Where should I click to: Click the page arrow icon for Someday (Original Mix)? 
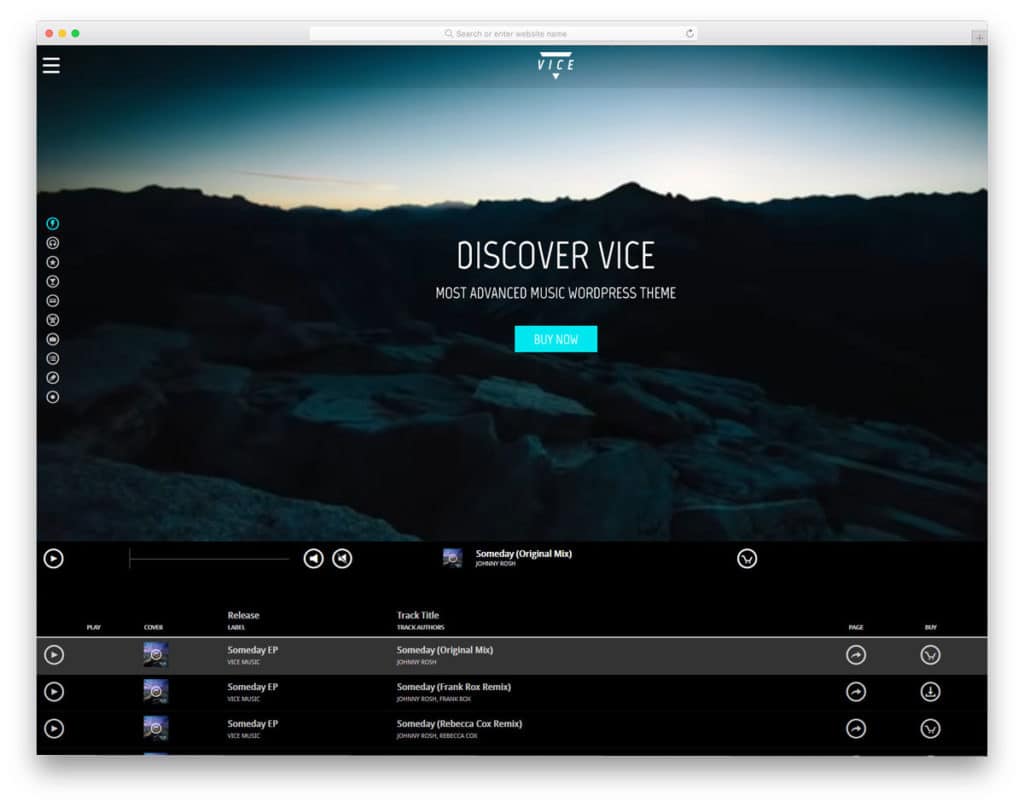point(855,654)
